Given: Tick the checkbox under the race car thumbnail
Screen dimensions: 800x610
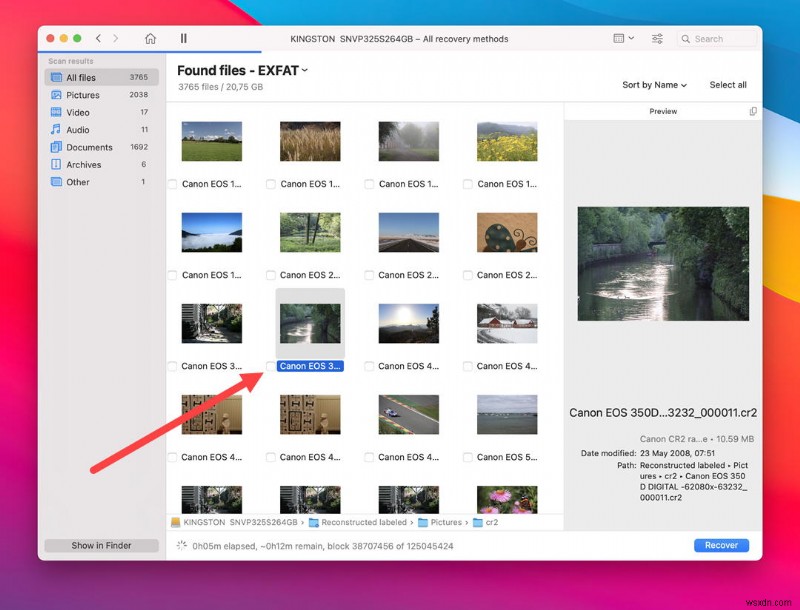Looking at the screenshot, I should point(368,457).
